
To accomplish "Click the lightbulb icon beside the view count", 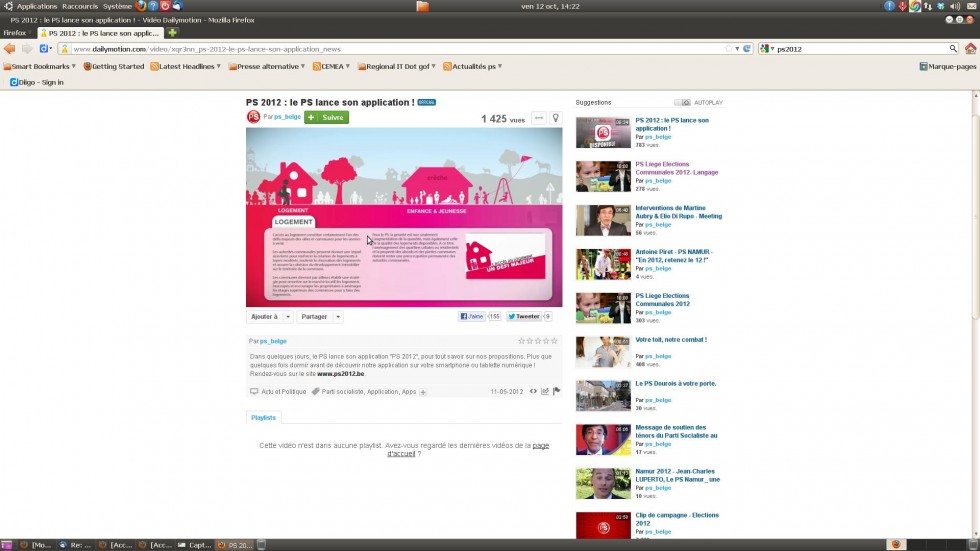I will [x=556, y=118].
